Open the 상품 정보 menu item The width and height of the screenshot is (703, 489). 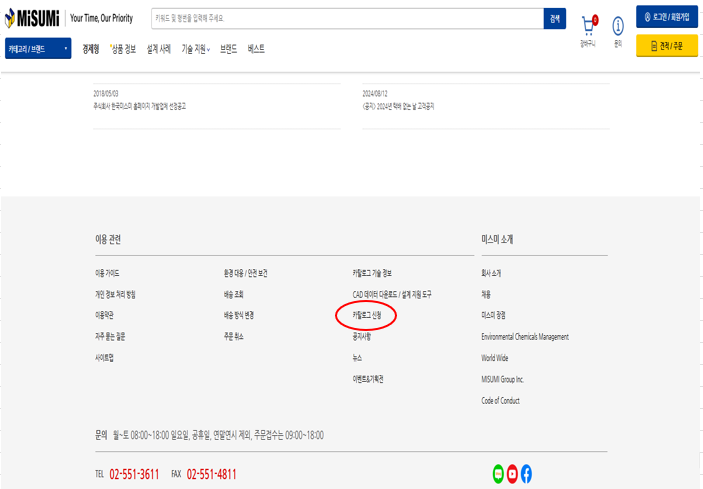click(x=123, y=49)
